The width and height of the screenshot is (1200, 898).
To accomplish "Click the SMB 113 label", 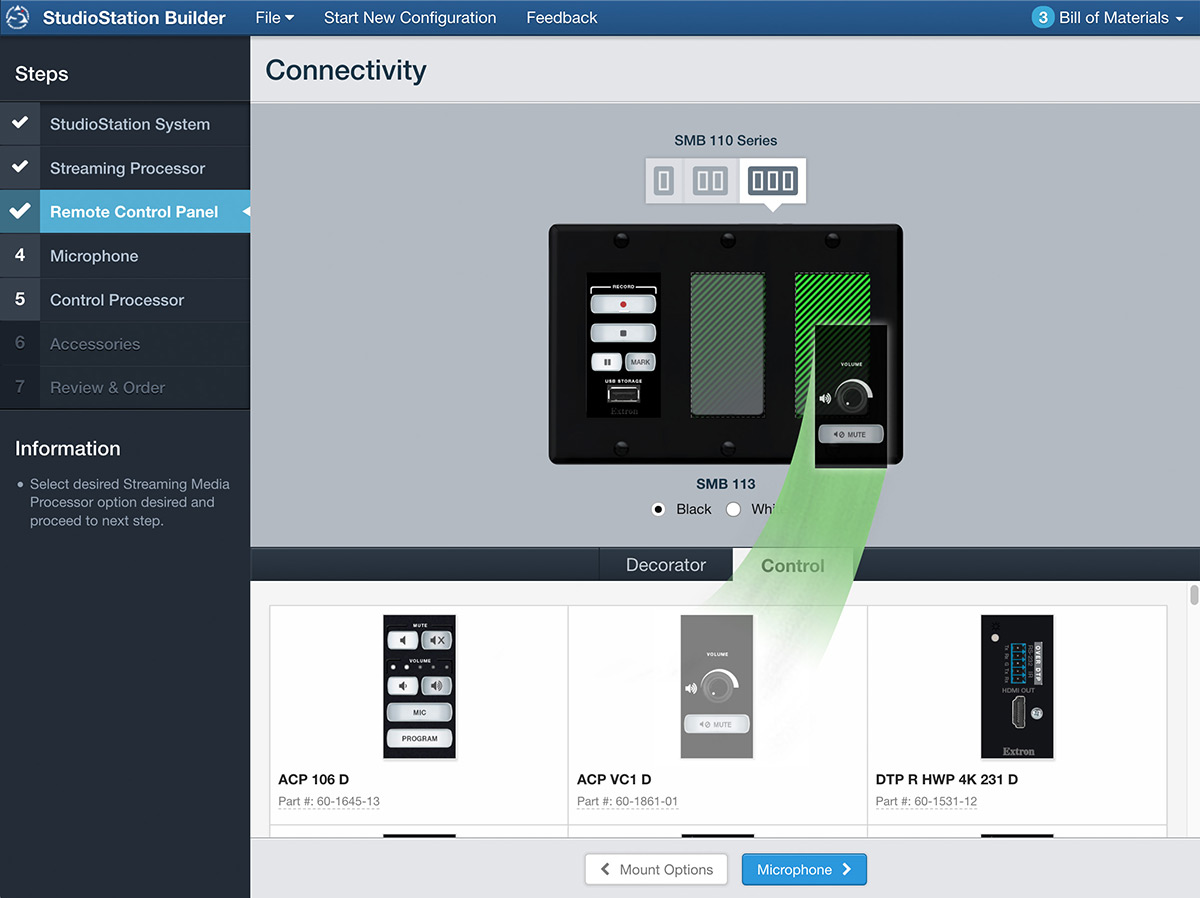I will 726,484.
